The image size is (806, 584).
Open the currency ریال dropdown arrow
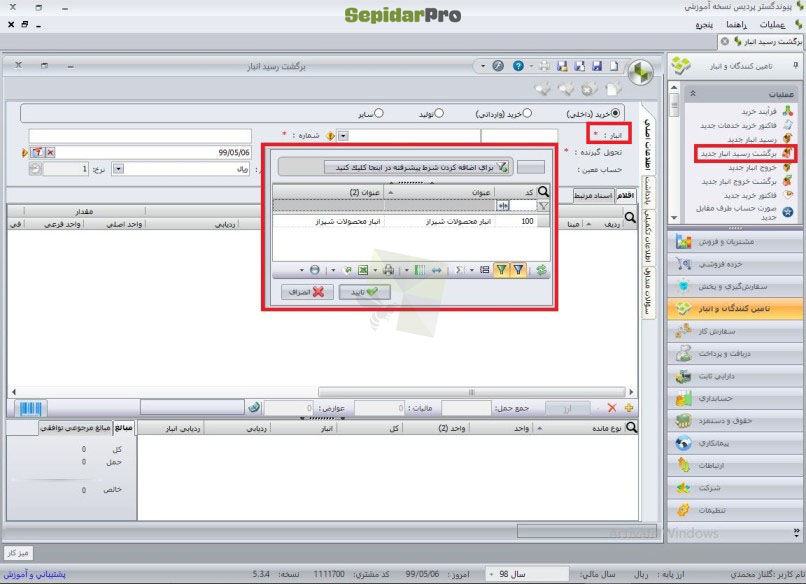tap(118, 169)
